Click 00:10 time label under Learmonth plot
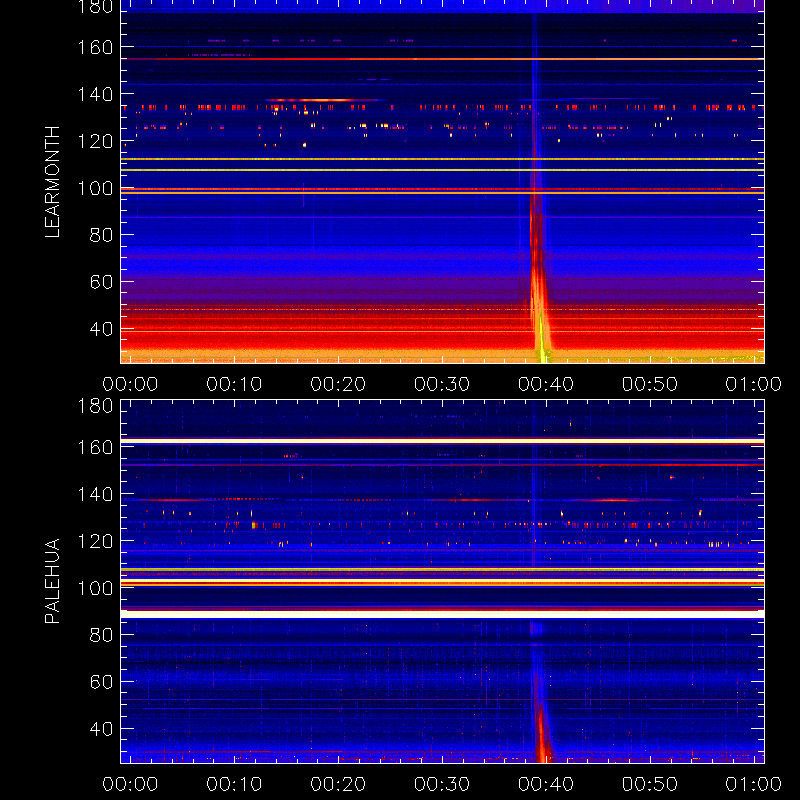The image size is (800, 800). click(234, 384)
